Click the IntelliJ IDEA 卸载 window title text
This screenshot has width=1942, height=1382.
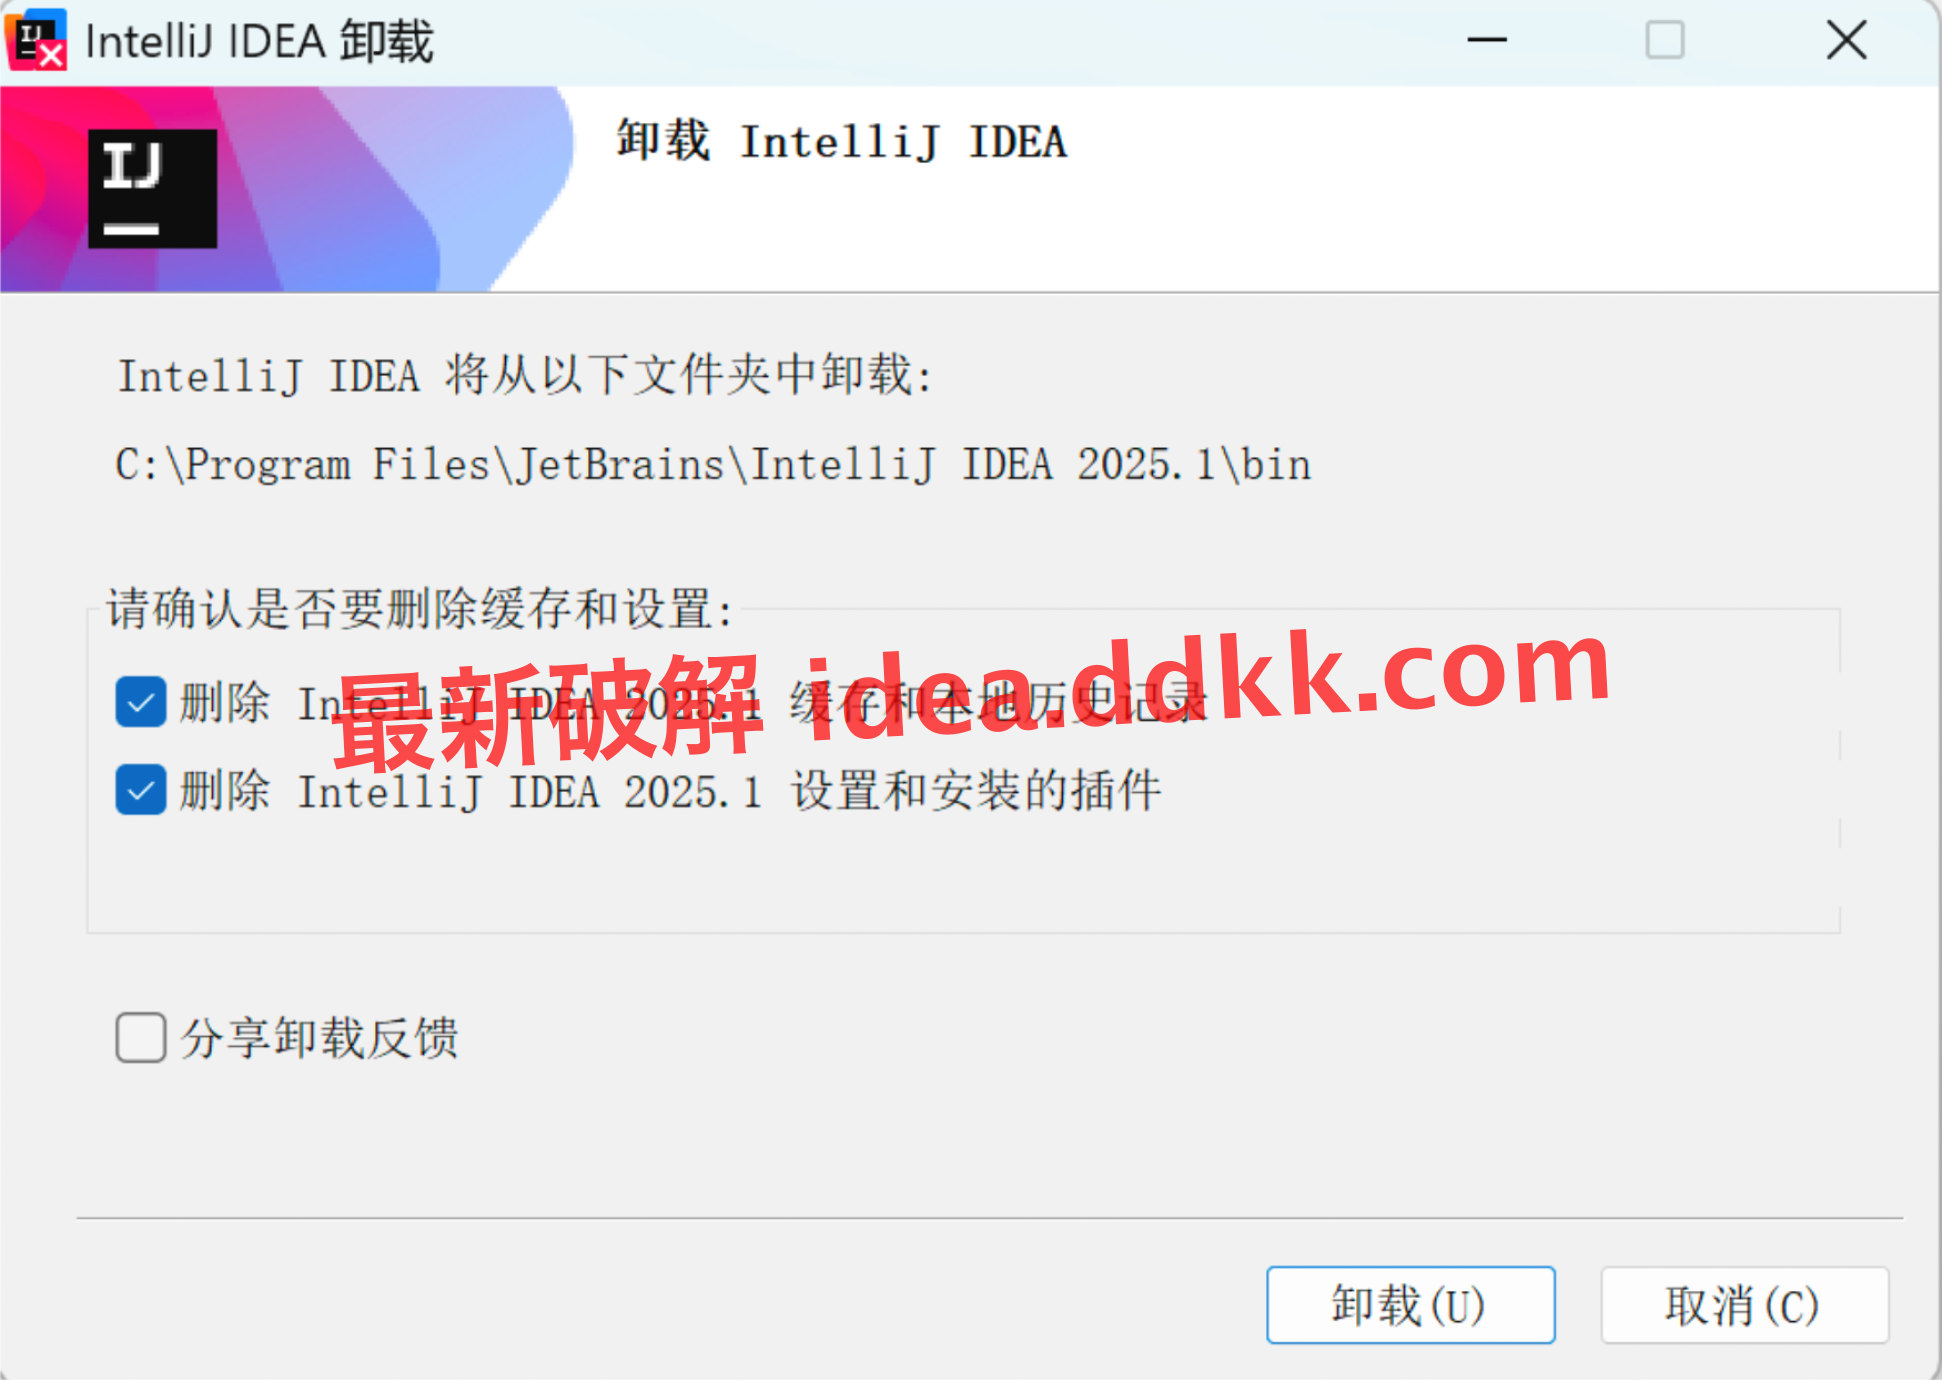[259, 42]
